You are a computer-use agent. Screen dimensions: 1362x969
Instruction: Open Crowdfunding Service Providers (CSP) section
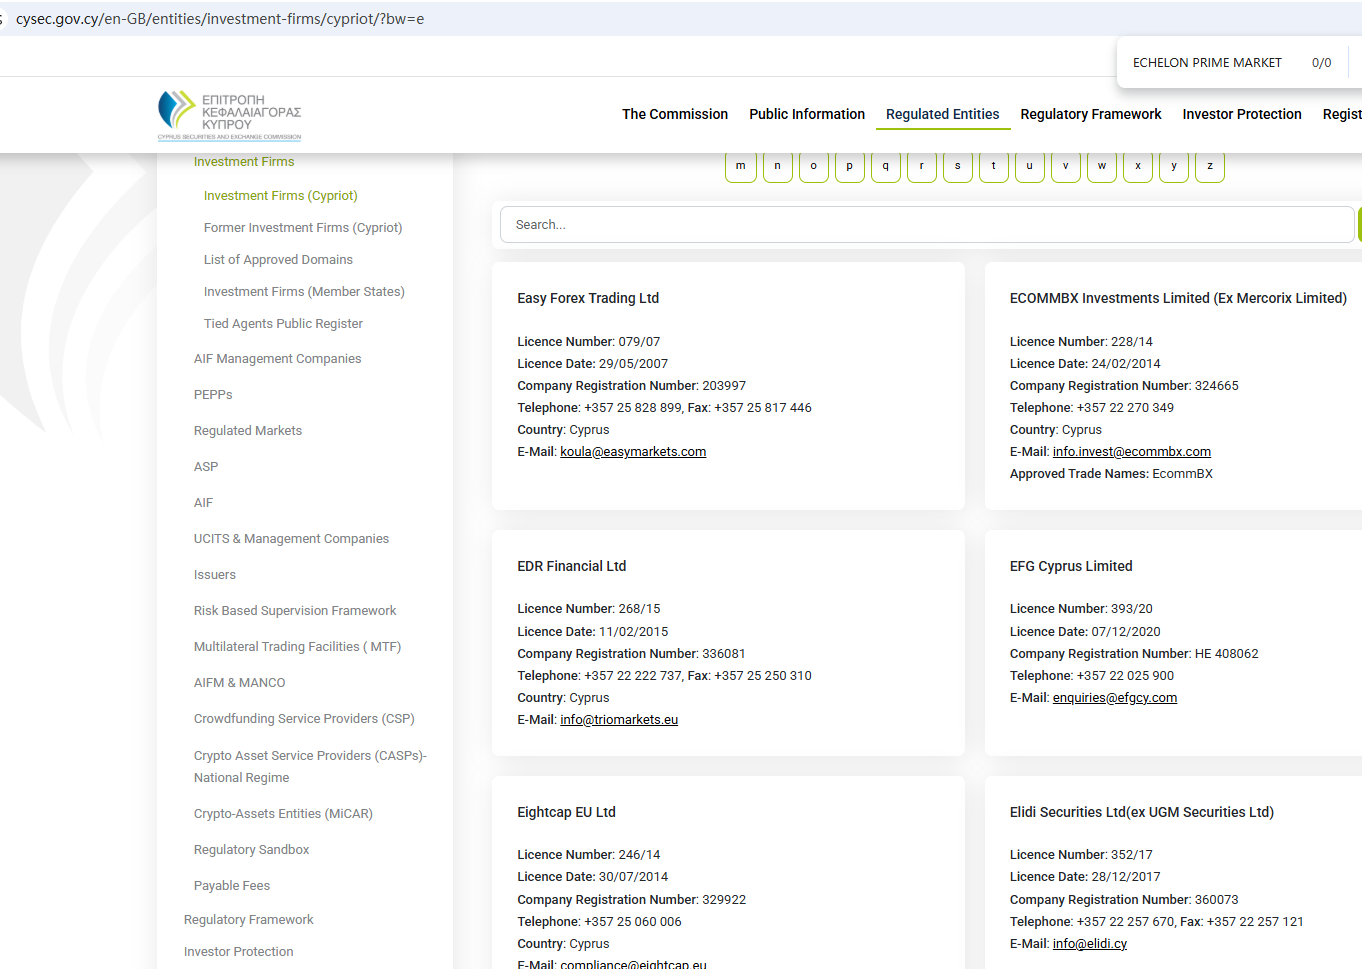point(304,719)
